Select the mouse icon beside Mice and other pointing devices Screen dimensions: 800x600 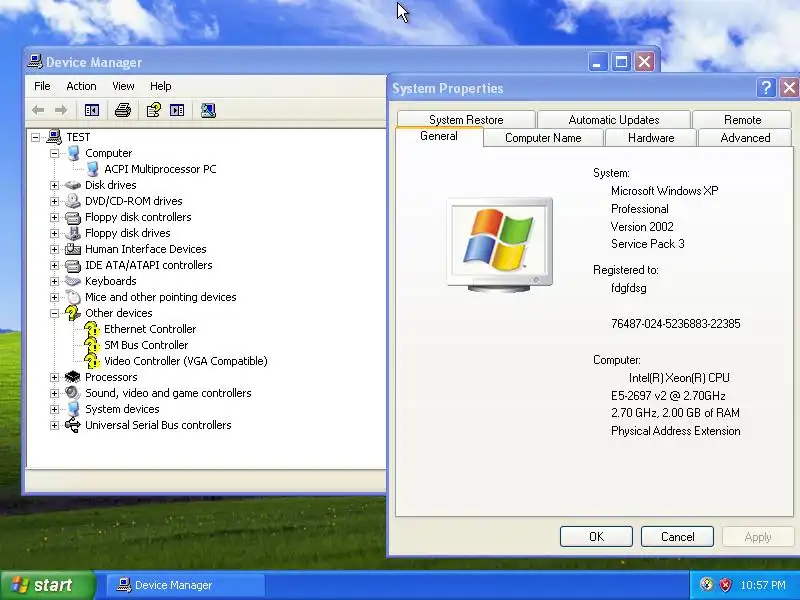pyautogui.click(x=73, y=297)
